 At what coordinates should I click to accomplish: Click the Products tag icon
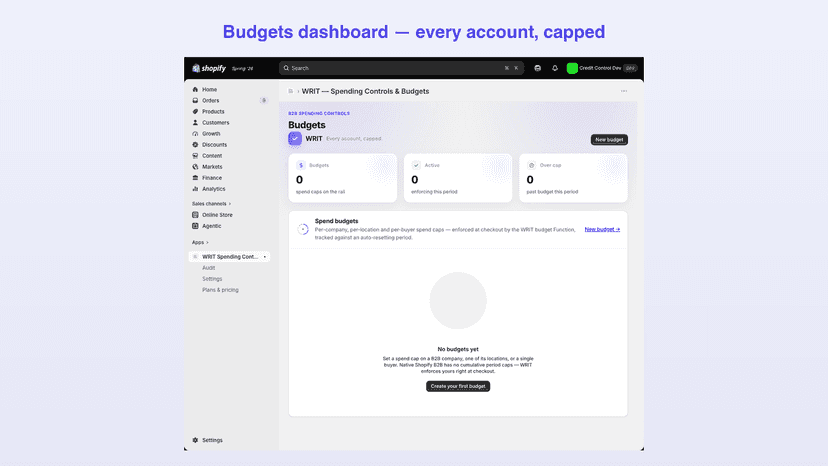[x=195, y=111]
